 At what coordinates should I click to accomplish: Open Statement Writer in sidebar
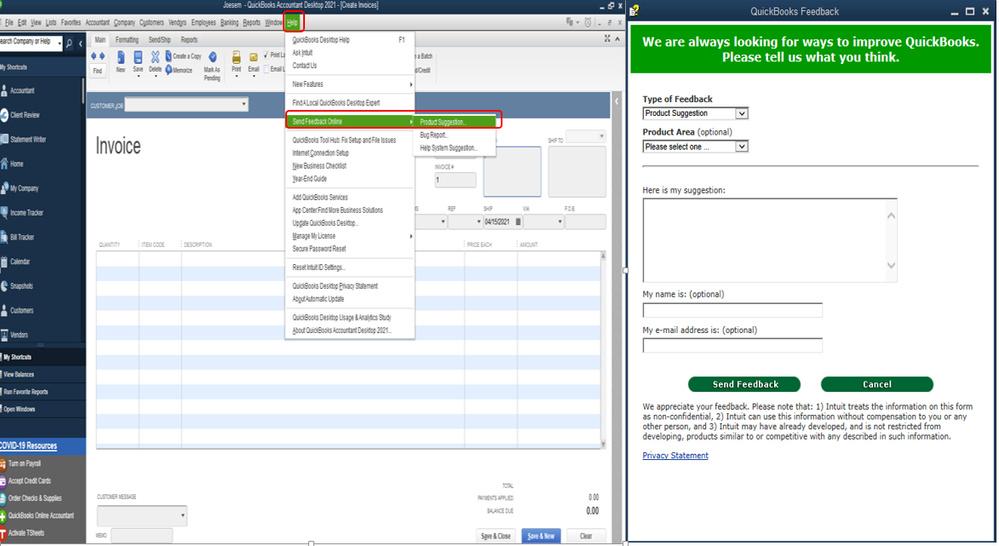(24, 139)
